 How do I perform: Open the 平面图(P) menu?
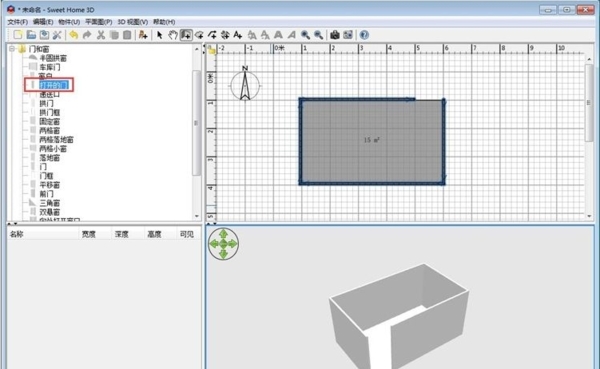[98, 22]
